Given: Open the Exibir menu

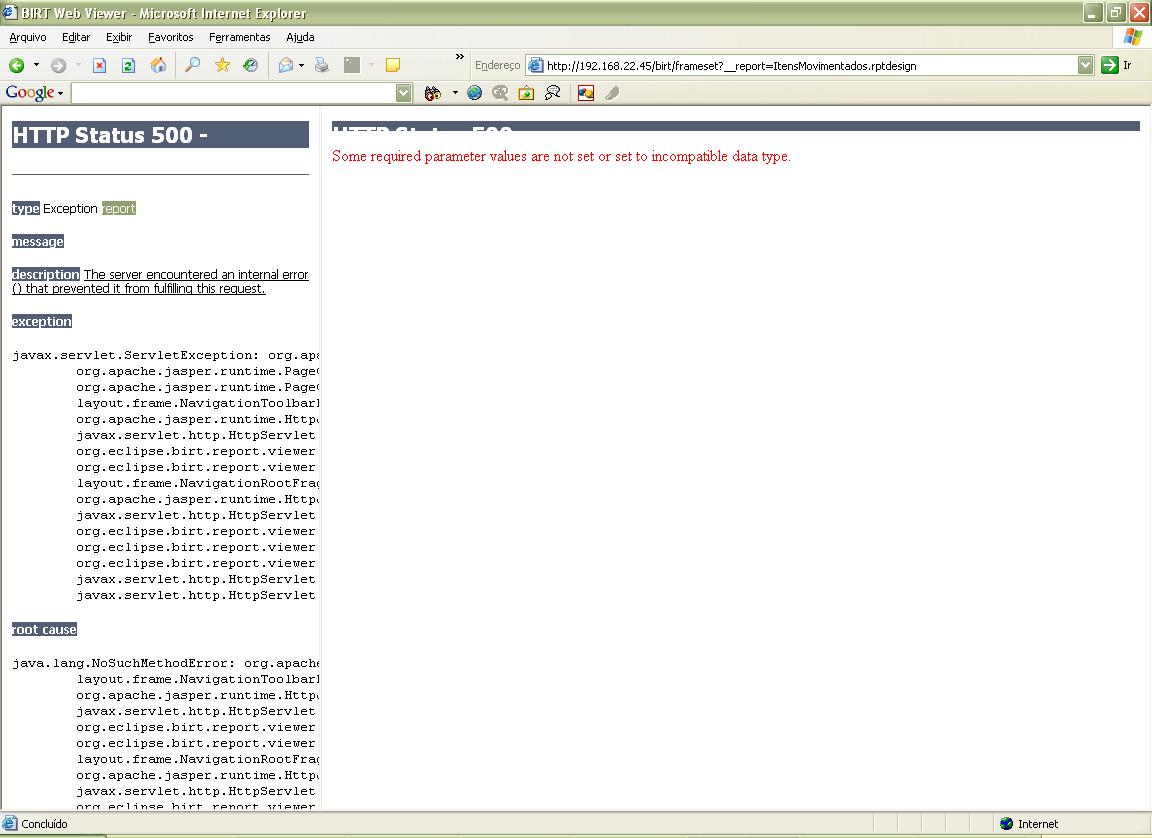Looking at the screenshot, I should pos(118,37).
